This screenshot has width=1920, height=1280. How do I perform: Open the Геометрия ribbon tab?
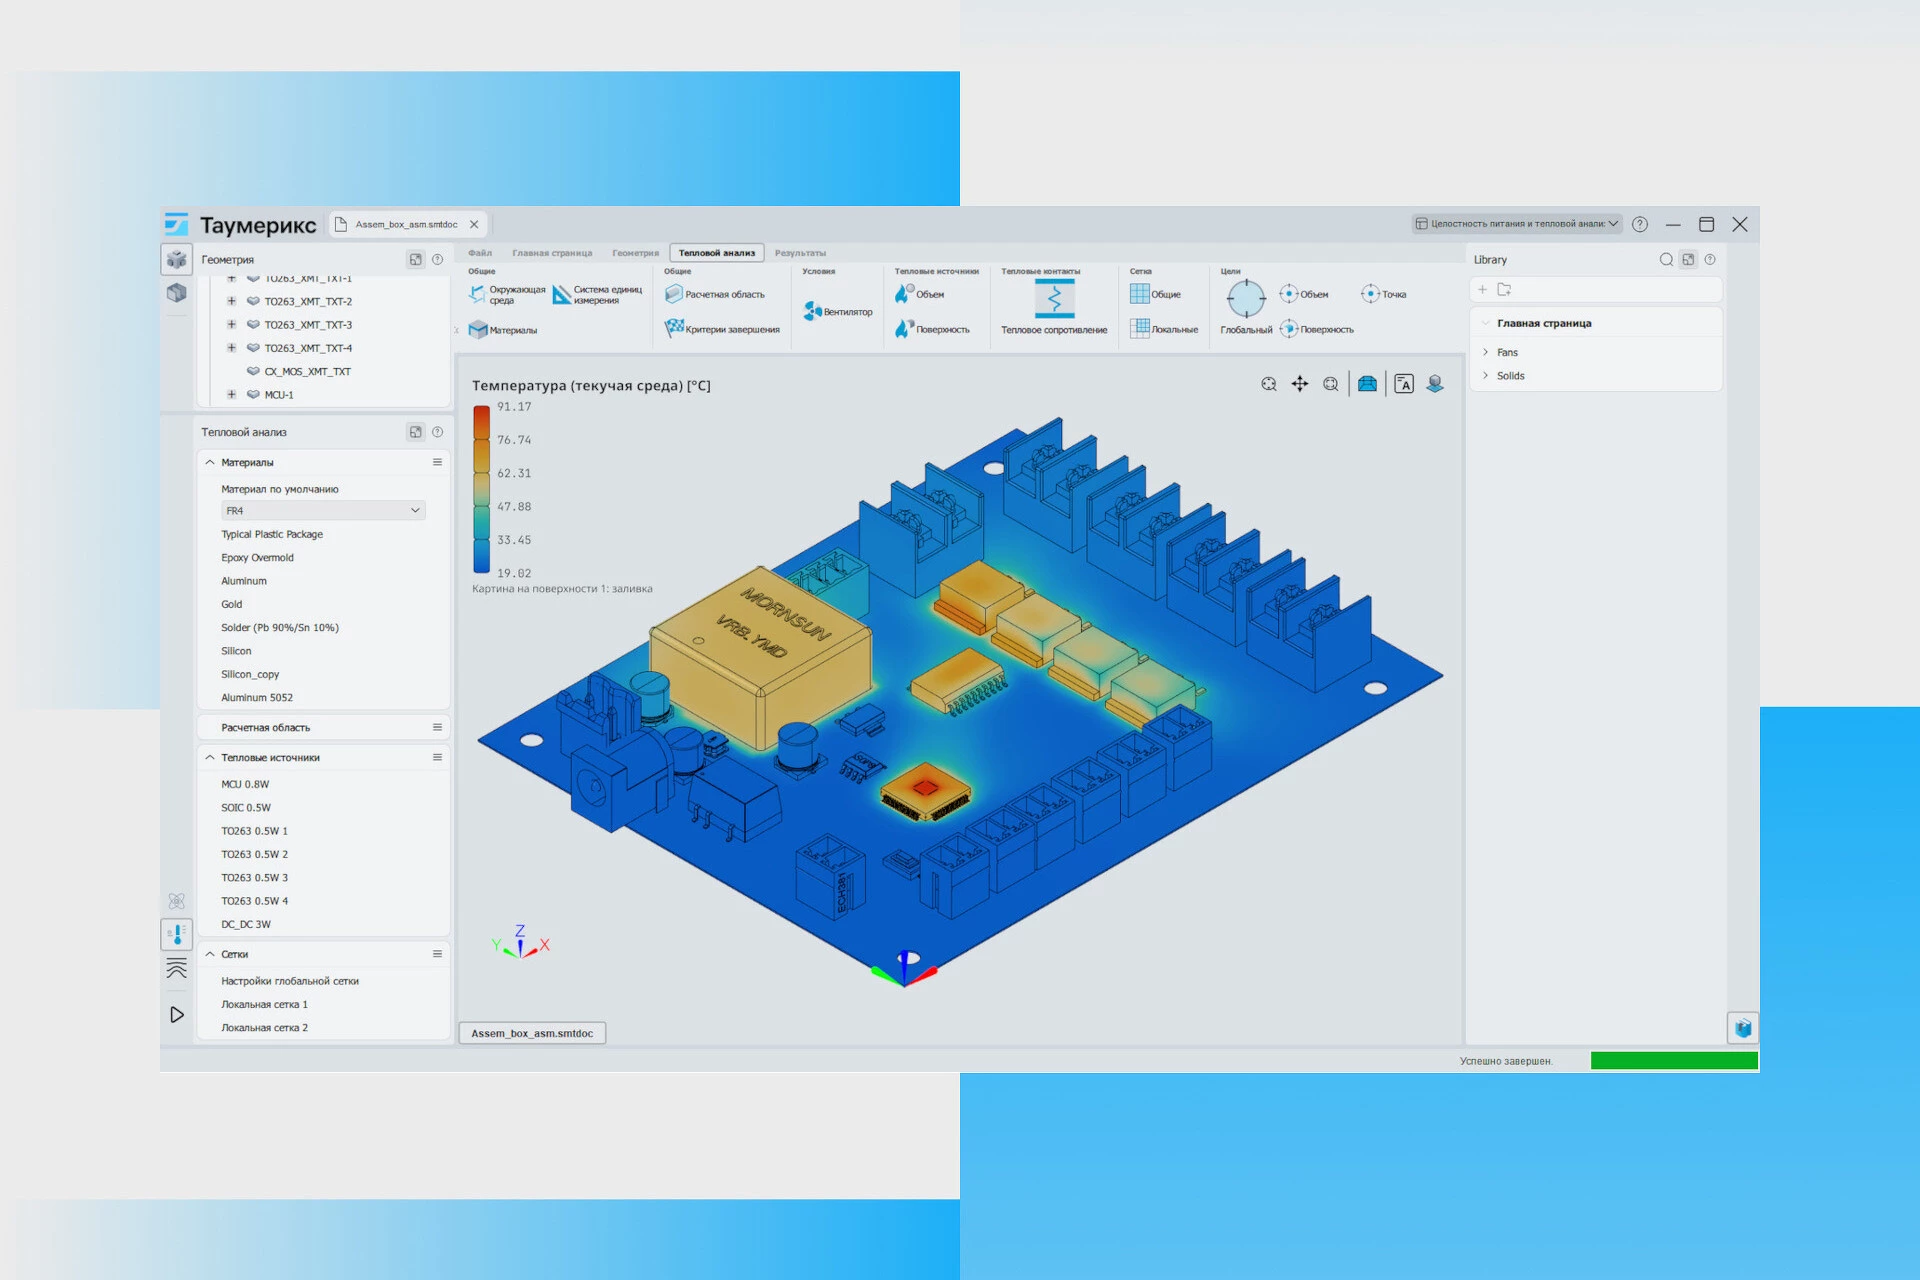click(x=635, y=253)
